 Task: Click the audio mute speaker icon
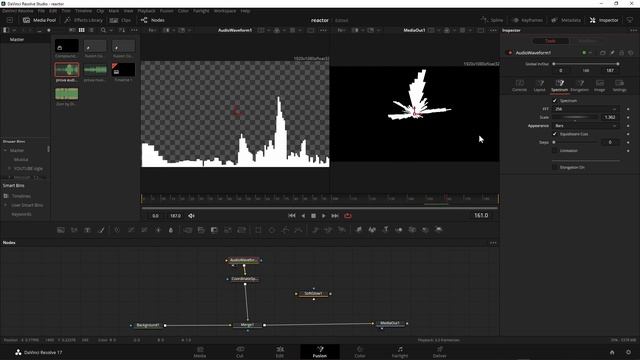(x=191, y=216)
